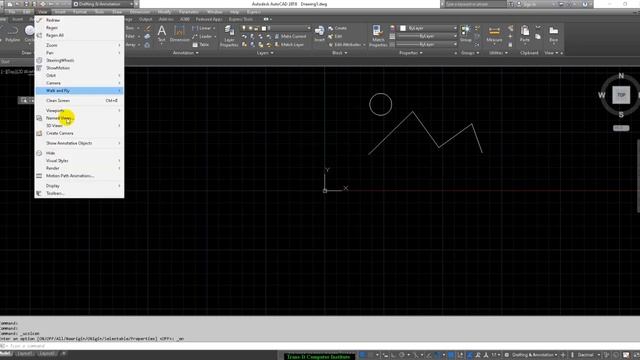Select Named Views menu entry
The height and width of the screenshot is (360, 640).
(80, 118)
